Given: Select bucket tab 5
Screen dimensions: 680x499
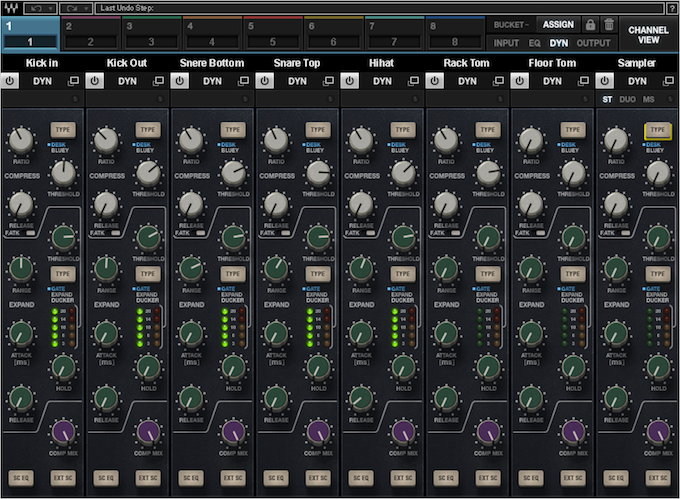Looking at the screenshot, I should coord(273,34).
